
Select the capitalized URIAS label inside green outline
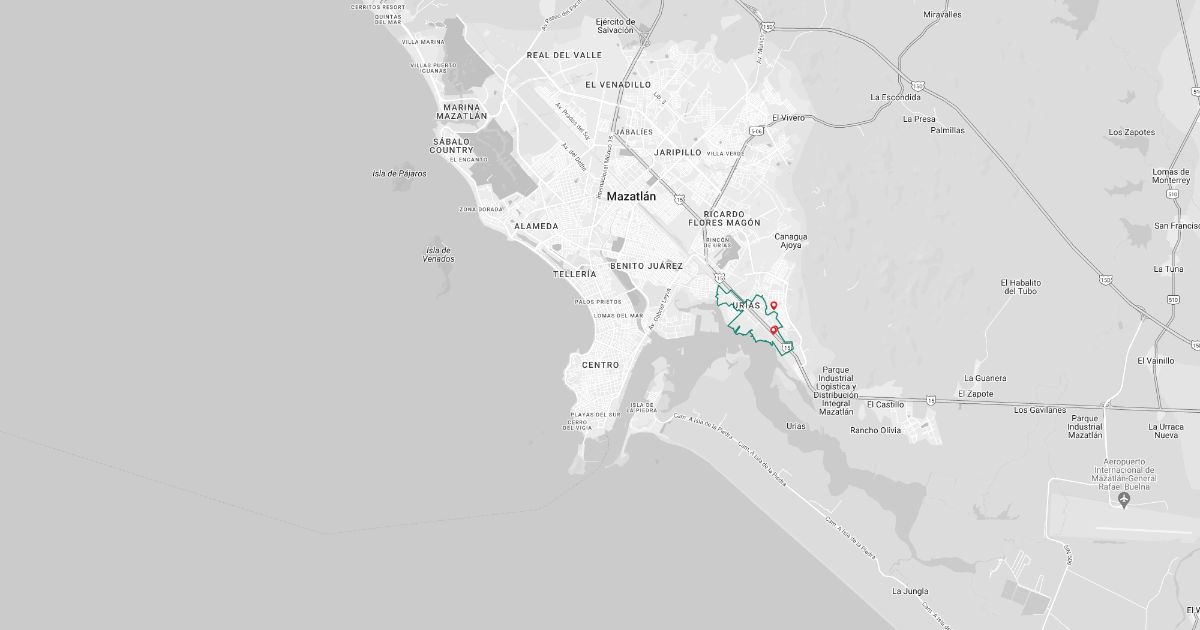pos(746,304)
